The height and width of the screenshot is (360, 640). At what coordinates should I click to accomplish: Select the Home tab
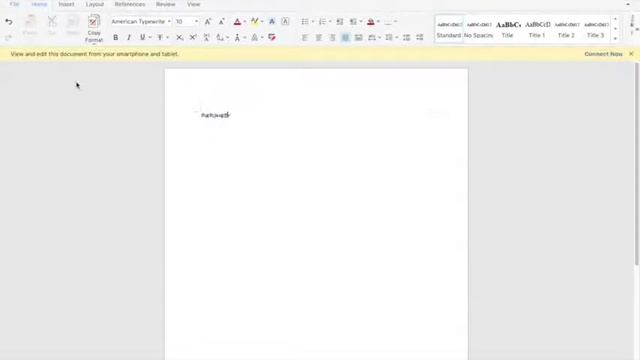[x=39, y=4]
